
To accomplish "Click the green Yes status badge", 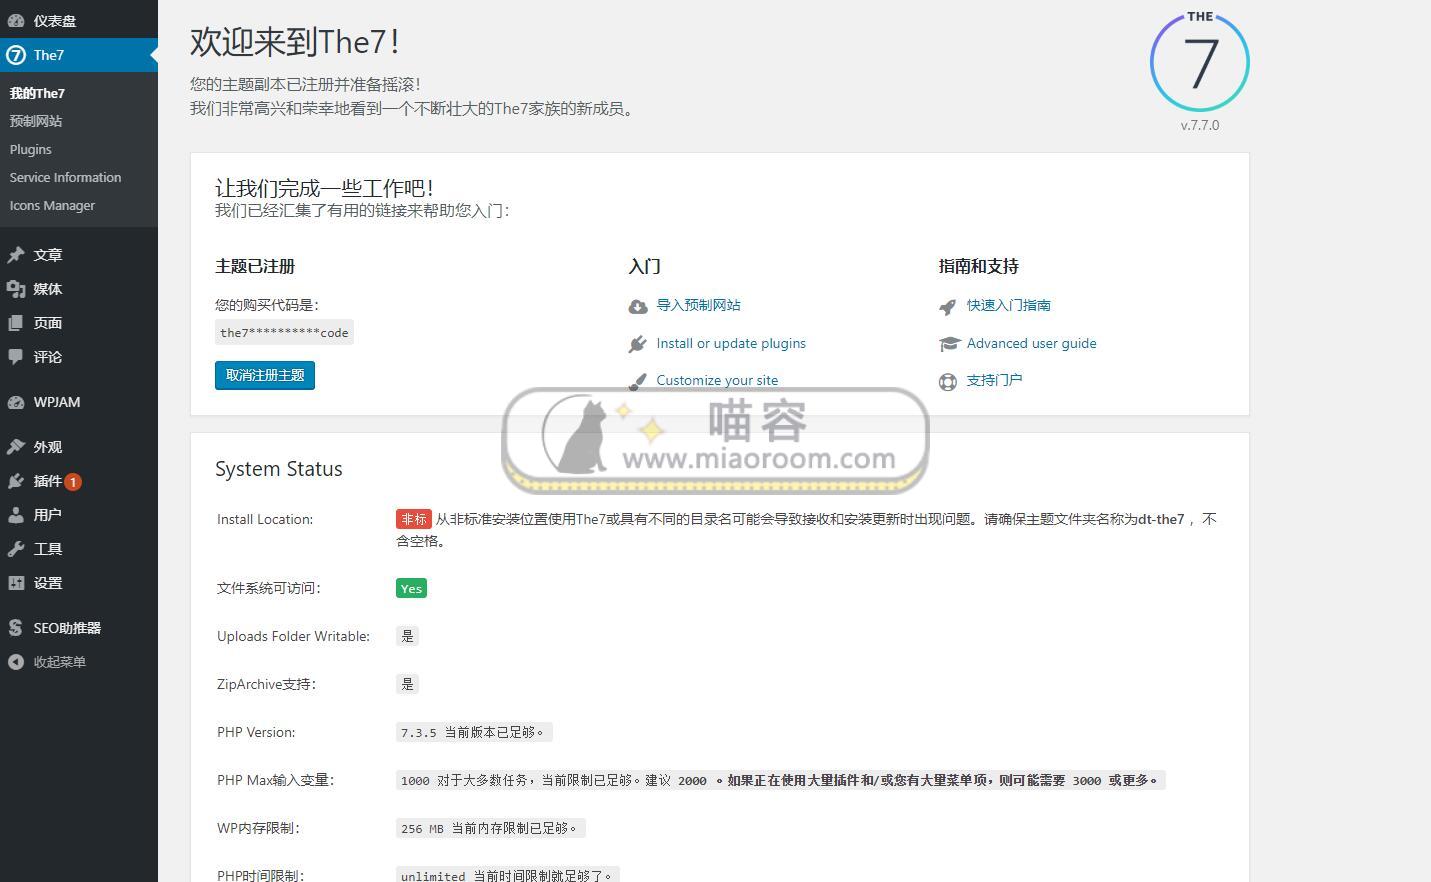I will click(411, 588).
